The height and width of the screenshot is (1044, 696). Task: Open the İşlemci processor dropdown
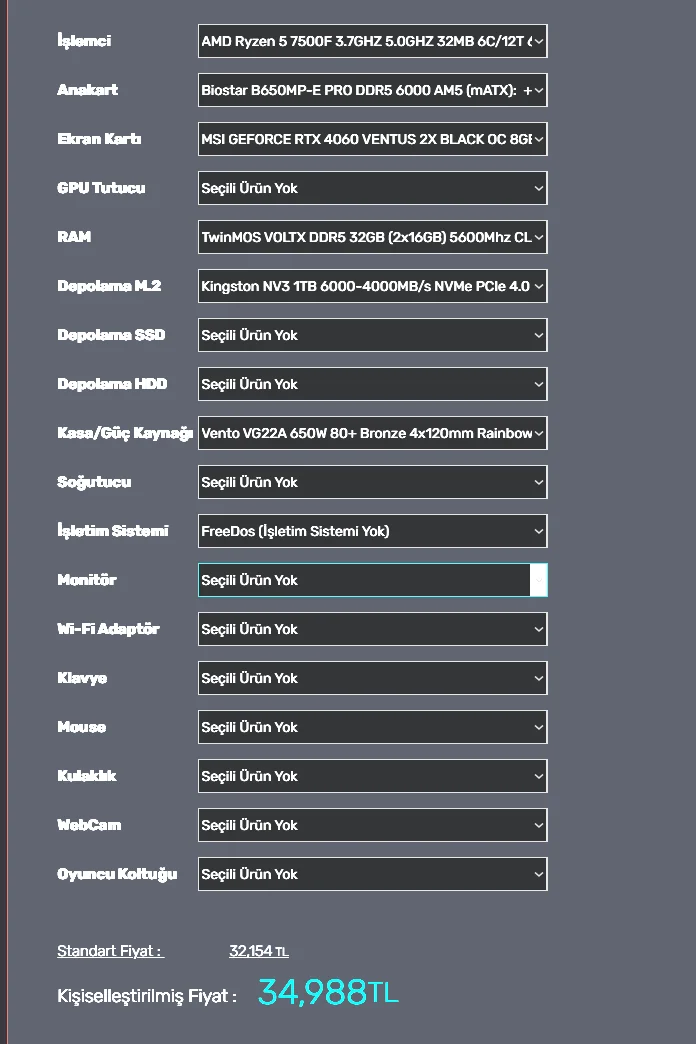click(372, 41)
